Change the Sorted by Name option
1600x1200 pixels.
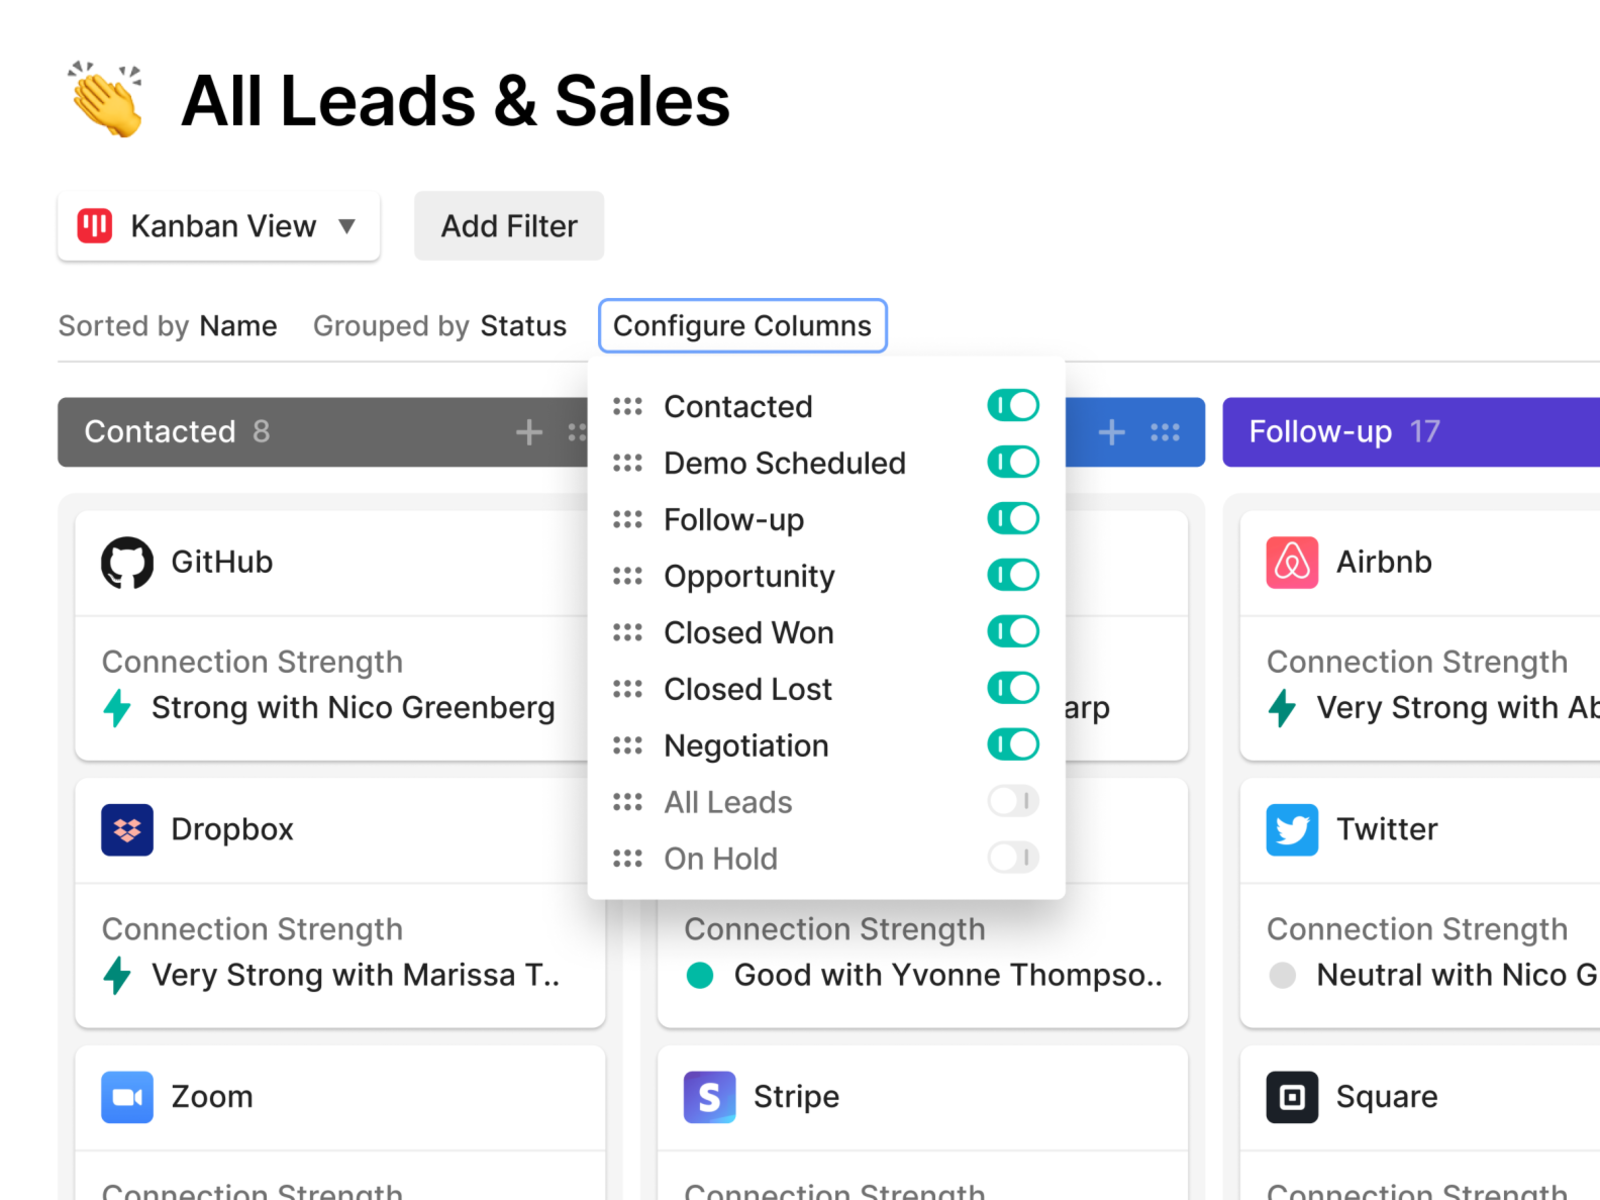(168, 326)
